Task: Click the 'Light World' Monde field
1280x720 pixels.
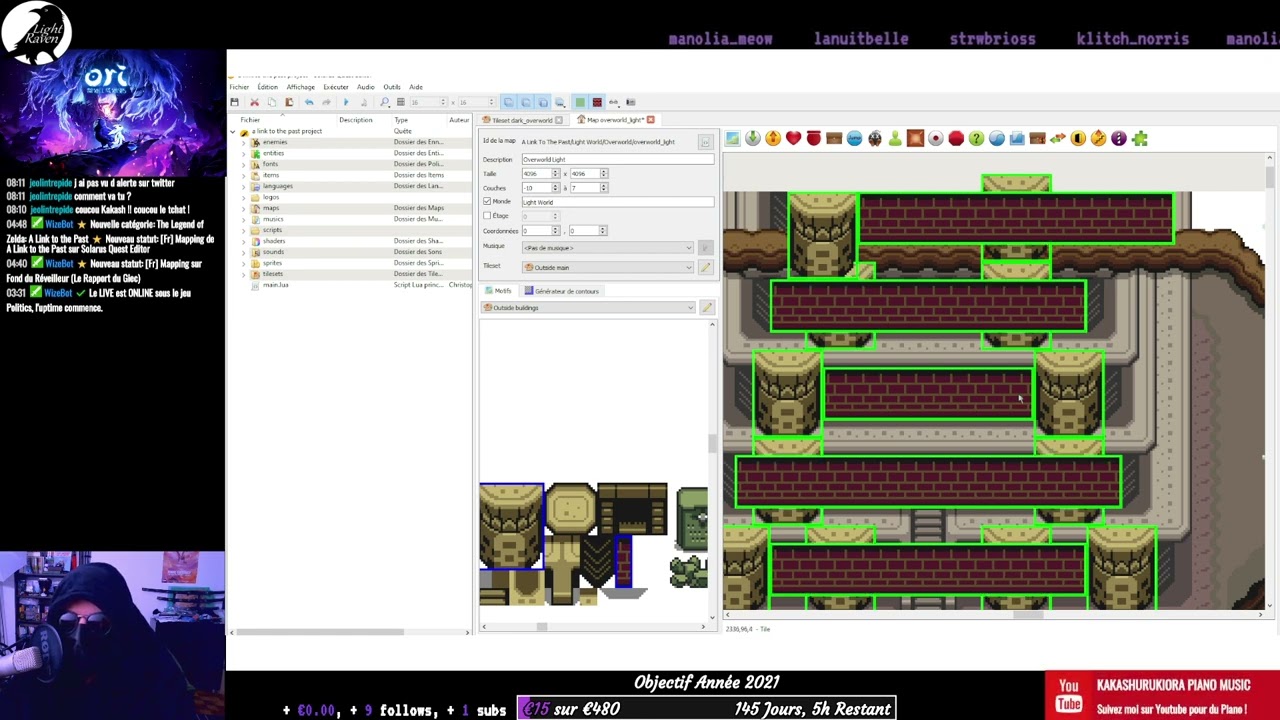Action: [617, 202]
